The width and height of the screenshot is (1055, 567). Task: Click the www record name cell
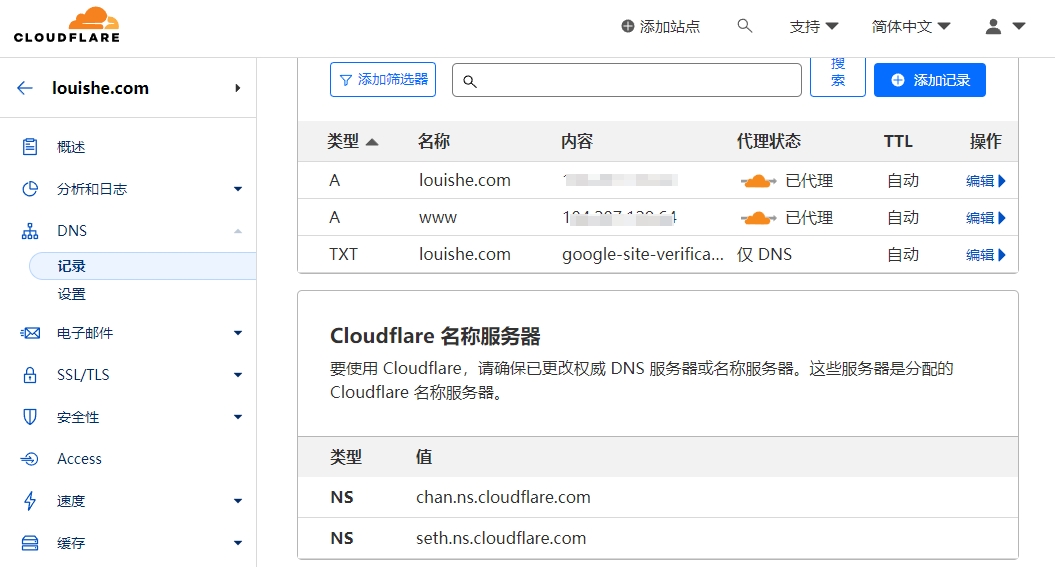[x=438, y=218]
